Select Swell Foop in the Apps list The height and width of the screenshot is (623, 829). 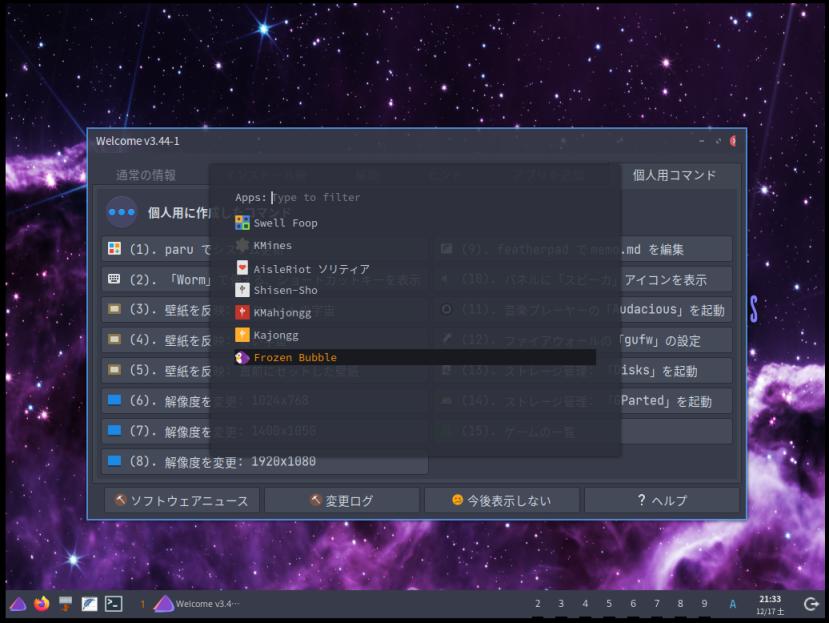click(x=415, y=223)
